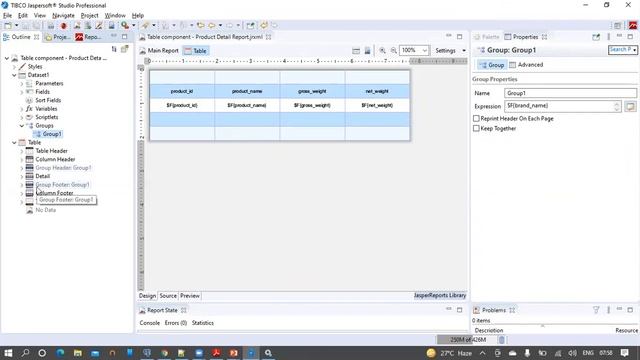Open the Navigate menu

point(63,16)
